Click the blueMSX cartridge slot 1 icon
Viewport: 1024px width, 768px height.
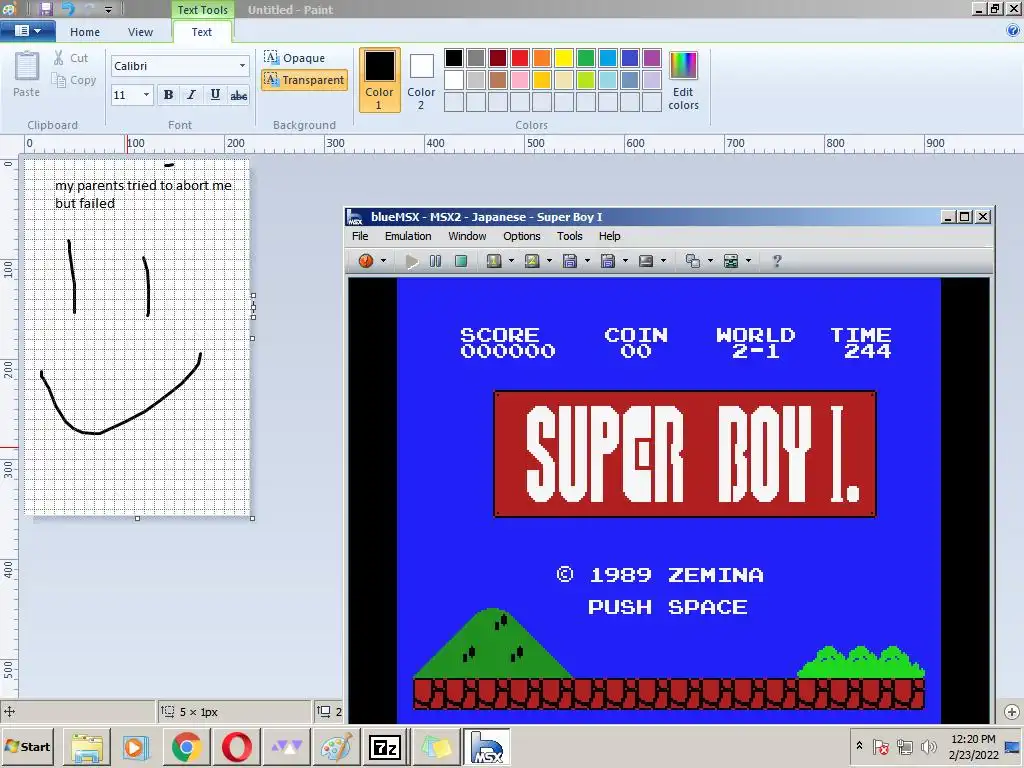pos(494,261)
